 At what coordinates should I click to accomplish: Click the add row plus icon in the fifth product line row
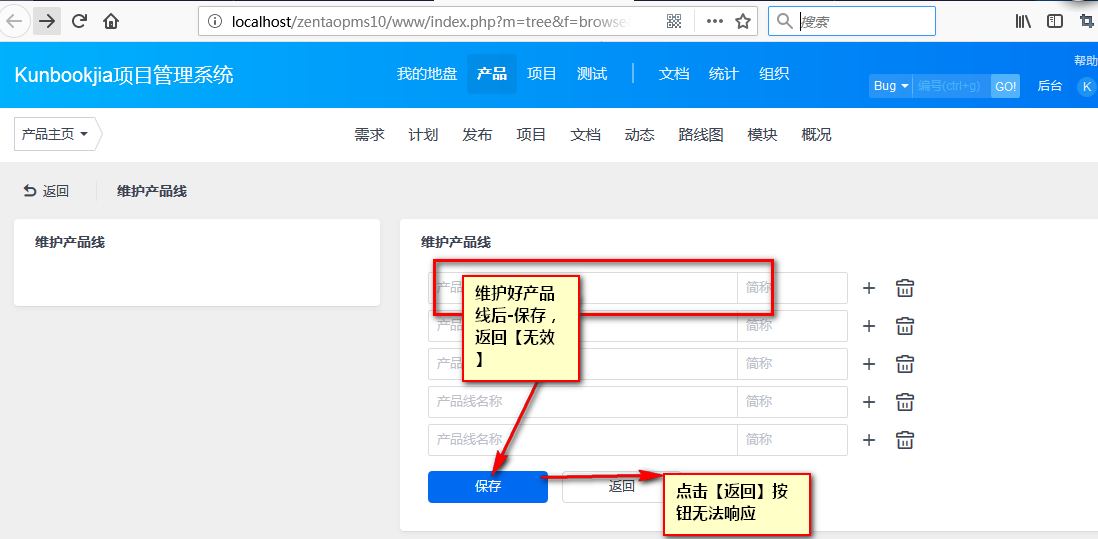[869, 440]
